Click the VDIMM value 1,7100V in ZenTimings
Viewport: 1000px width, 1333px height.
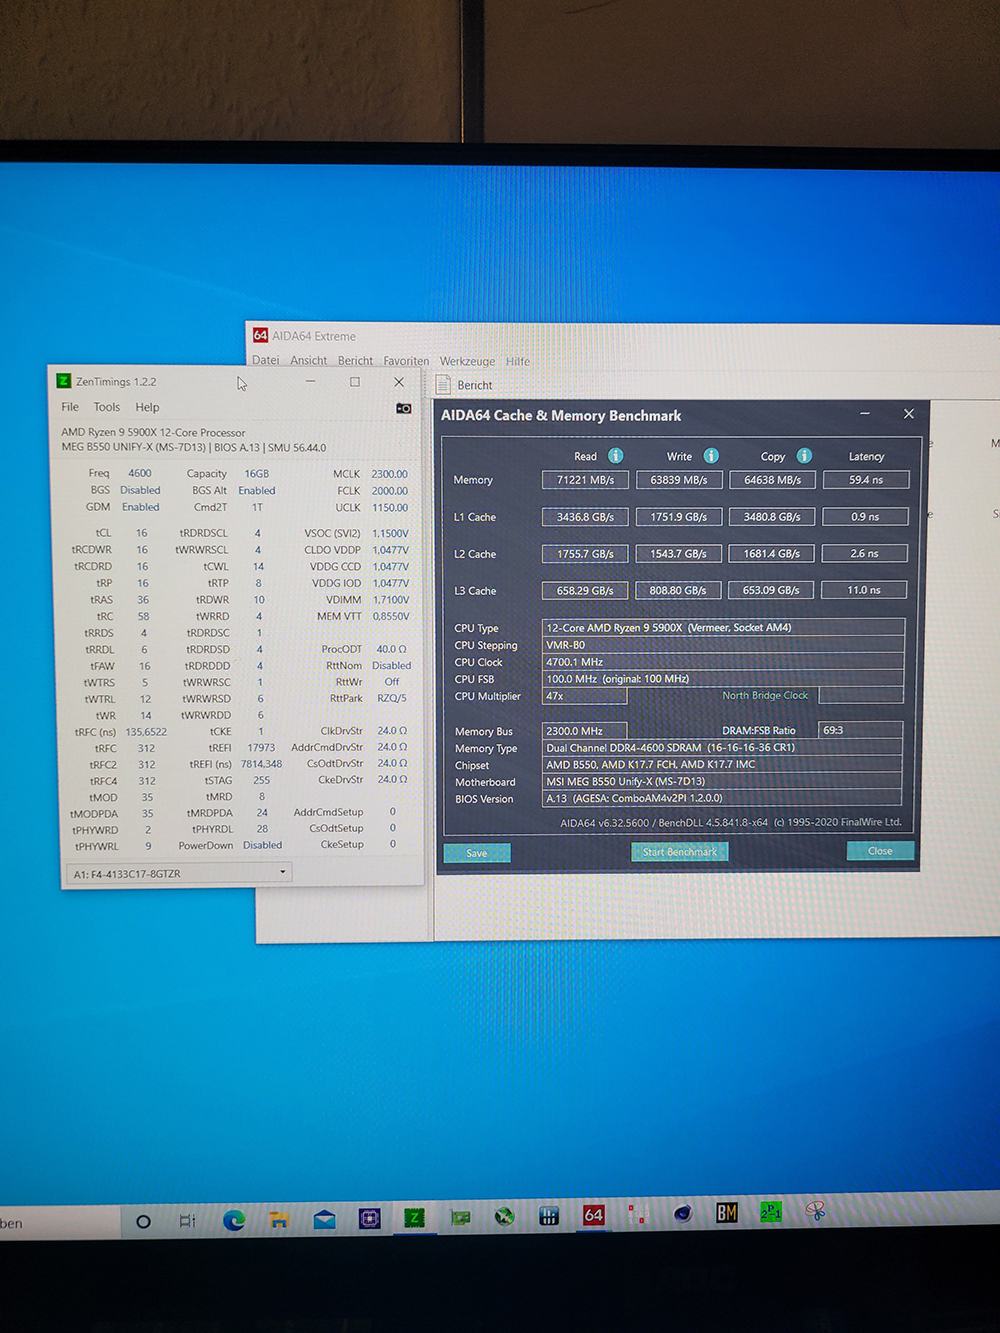pos(391,600)
